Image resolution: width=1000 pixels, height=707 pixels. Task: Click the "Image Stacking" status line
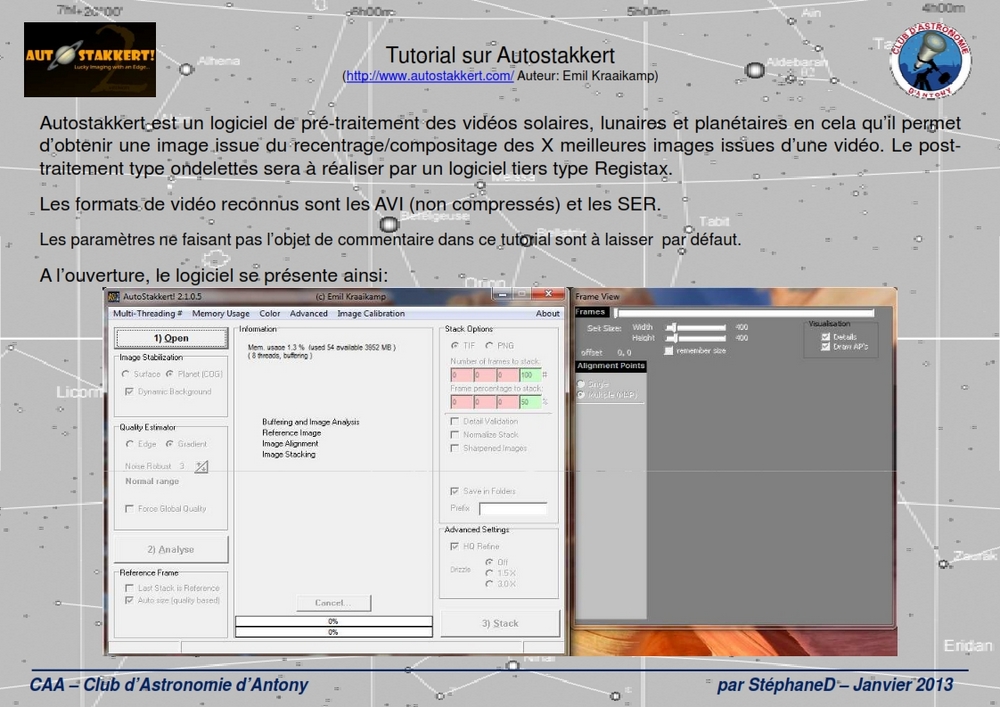[288, 455]
